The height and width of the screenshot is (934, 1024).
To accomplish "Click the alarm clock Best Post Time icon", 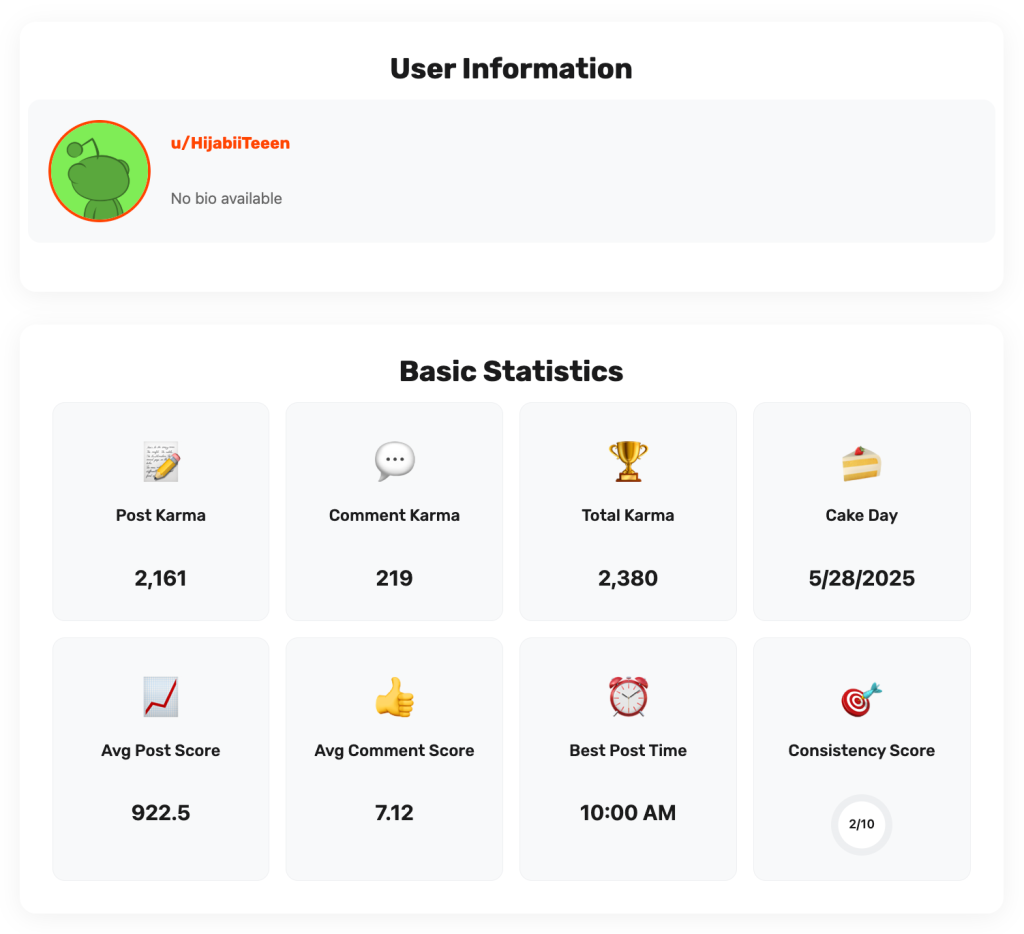I will click(628, 697).
